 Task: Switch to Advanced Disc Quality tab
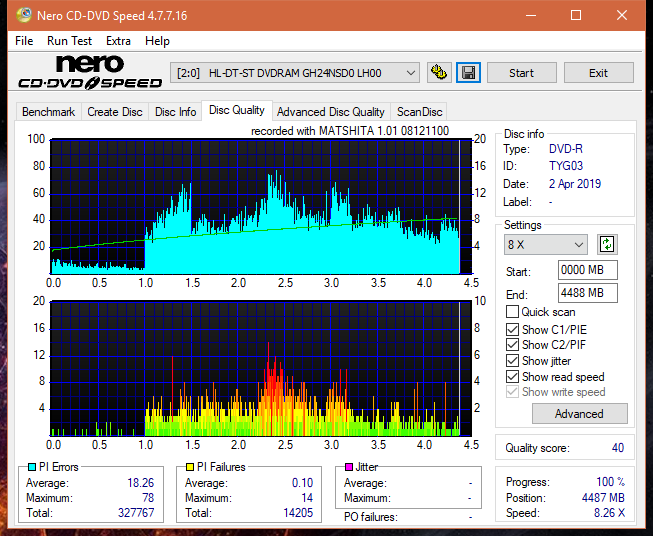pos(331,112)
